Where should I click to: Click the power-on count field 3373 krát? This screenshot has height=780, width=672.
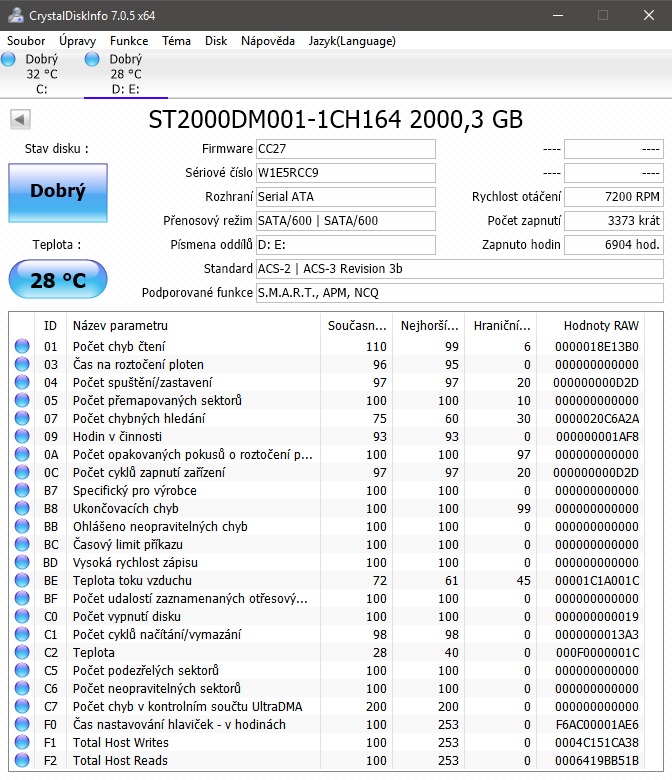[x=614, y=220]
